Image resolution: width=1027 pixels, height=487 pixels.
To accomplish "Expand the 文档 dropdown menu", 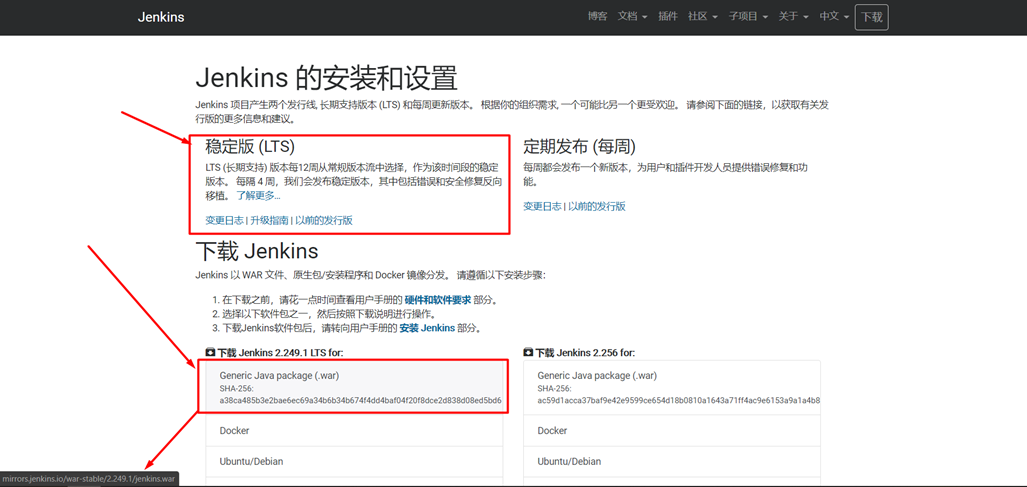I will [632, 16].
